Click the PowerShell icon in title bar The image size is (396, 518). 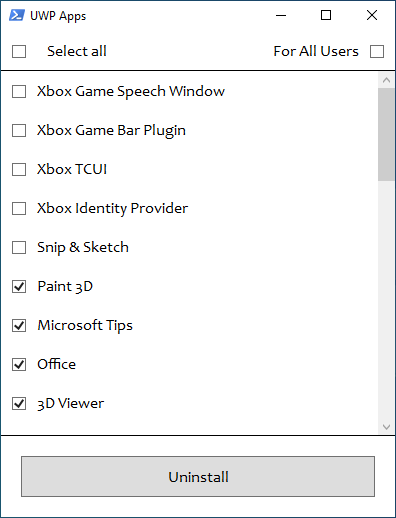[17, 15]
